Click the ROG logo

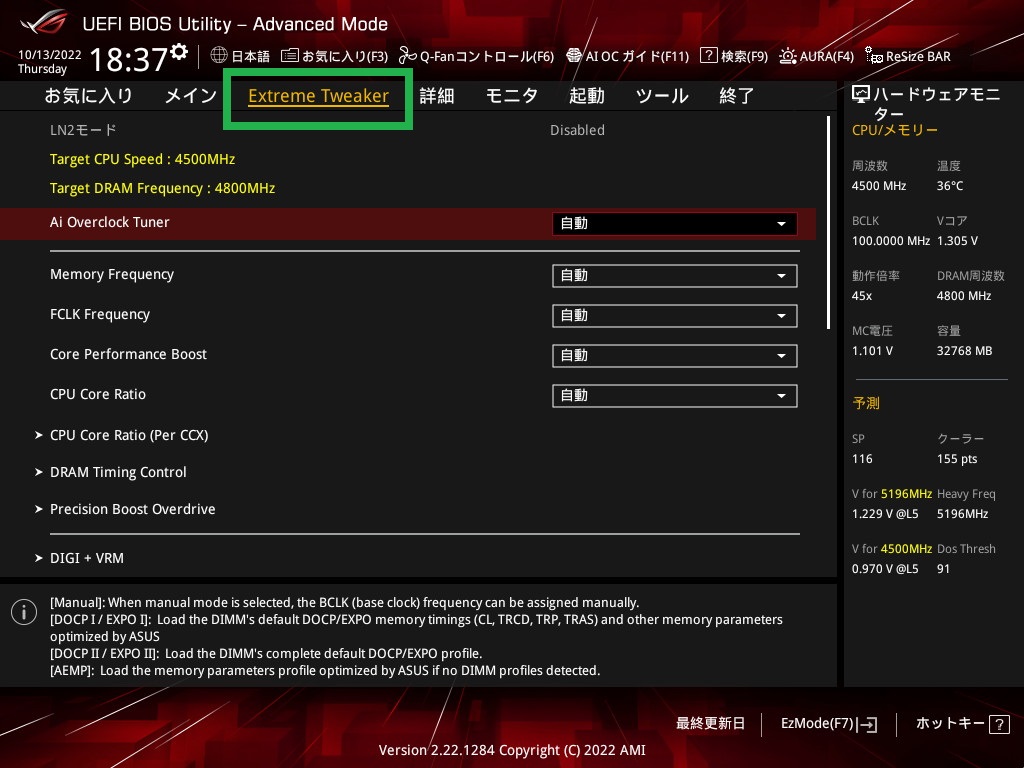pyautogui.click(x=43, y=22)
